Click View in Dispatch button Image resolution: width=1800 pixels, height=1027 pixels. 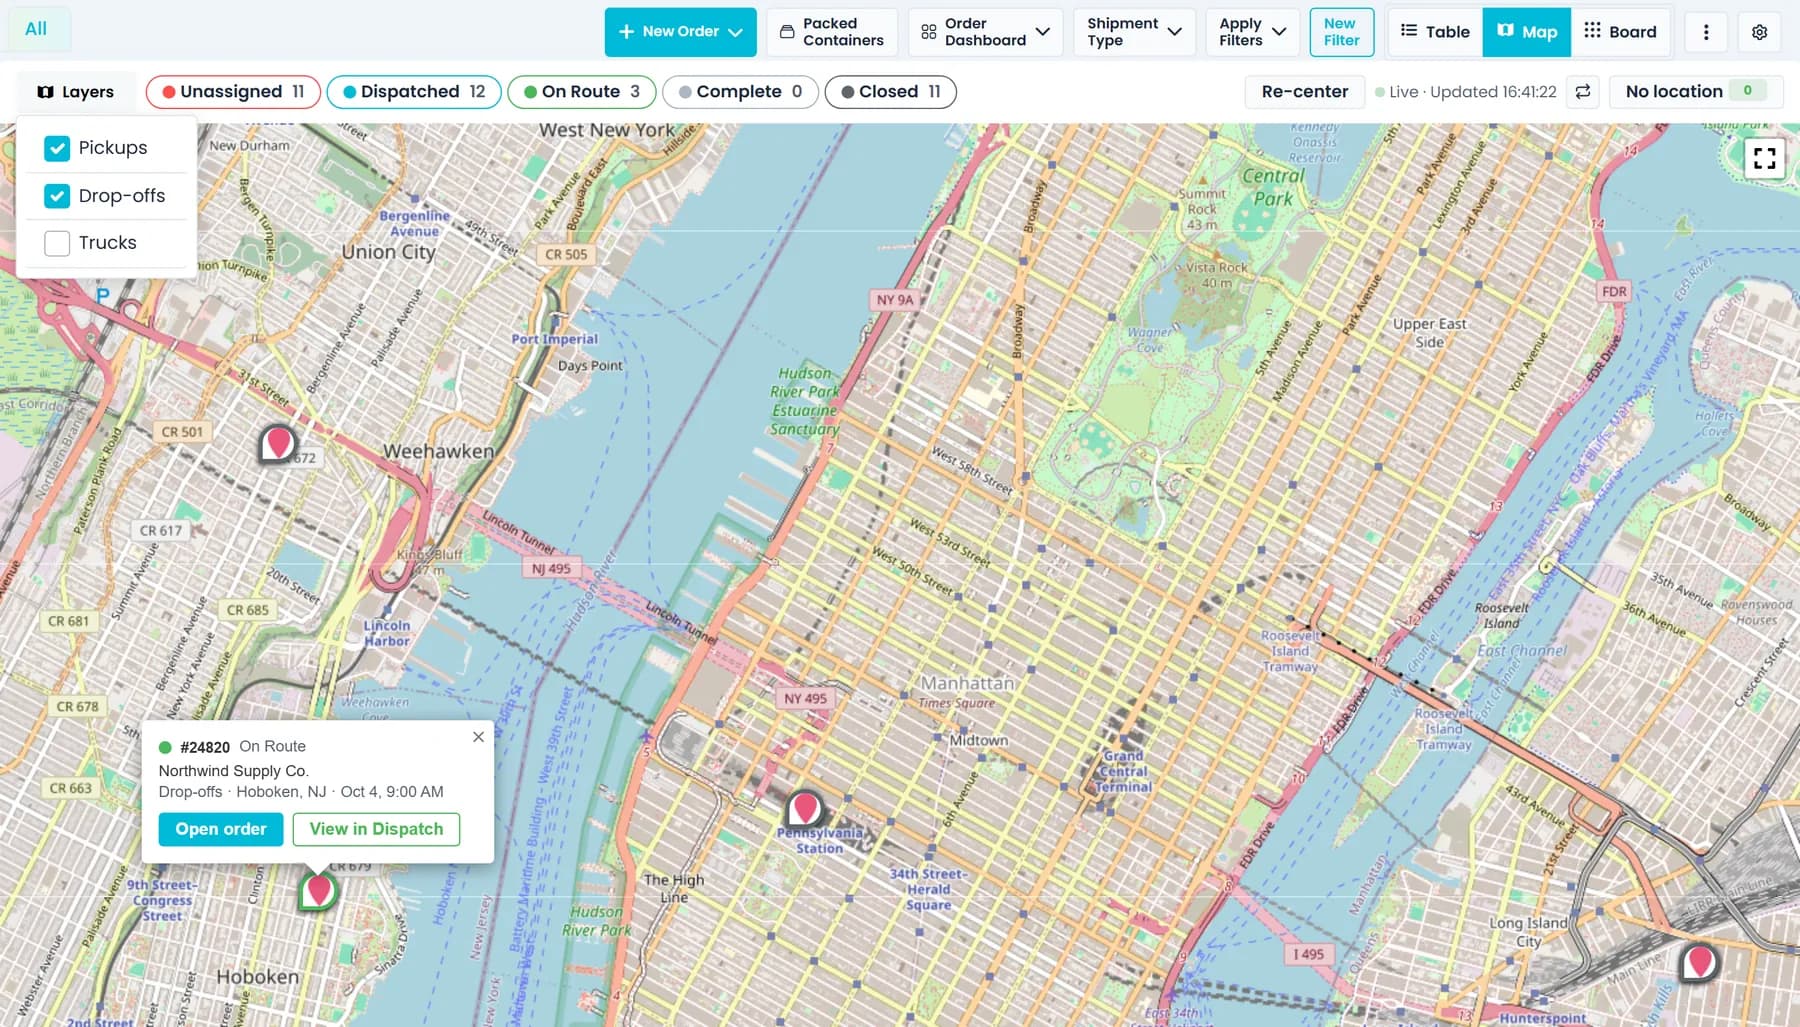coord(376,829)
